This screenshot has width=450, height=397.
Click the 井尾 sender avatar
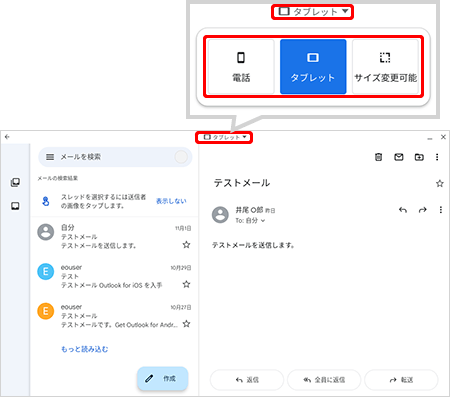coord(220,215)
